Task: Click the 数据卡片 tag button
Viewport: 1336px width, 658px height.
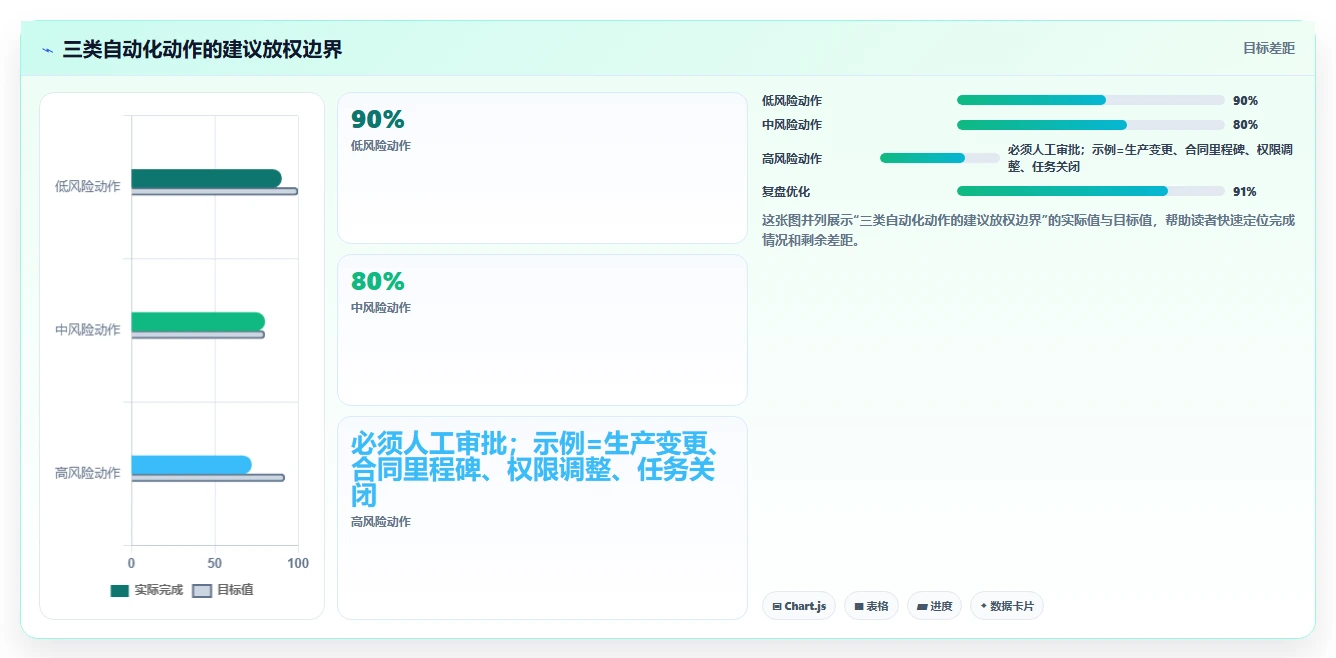Action: pyautogui.click(x=1007, y=606)
